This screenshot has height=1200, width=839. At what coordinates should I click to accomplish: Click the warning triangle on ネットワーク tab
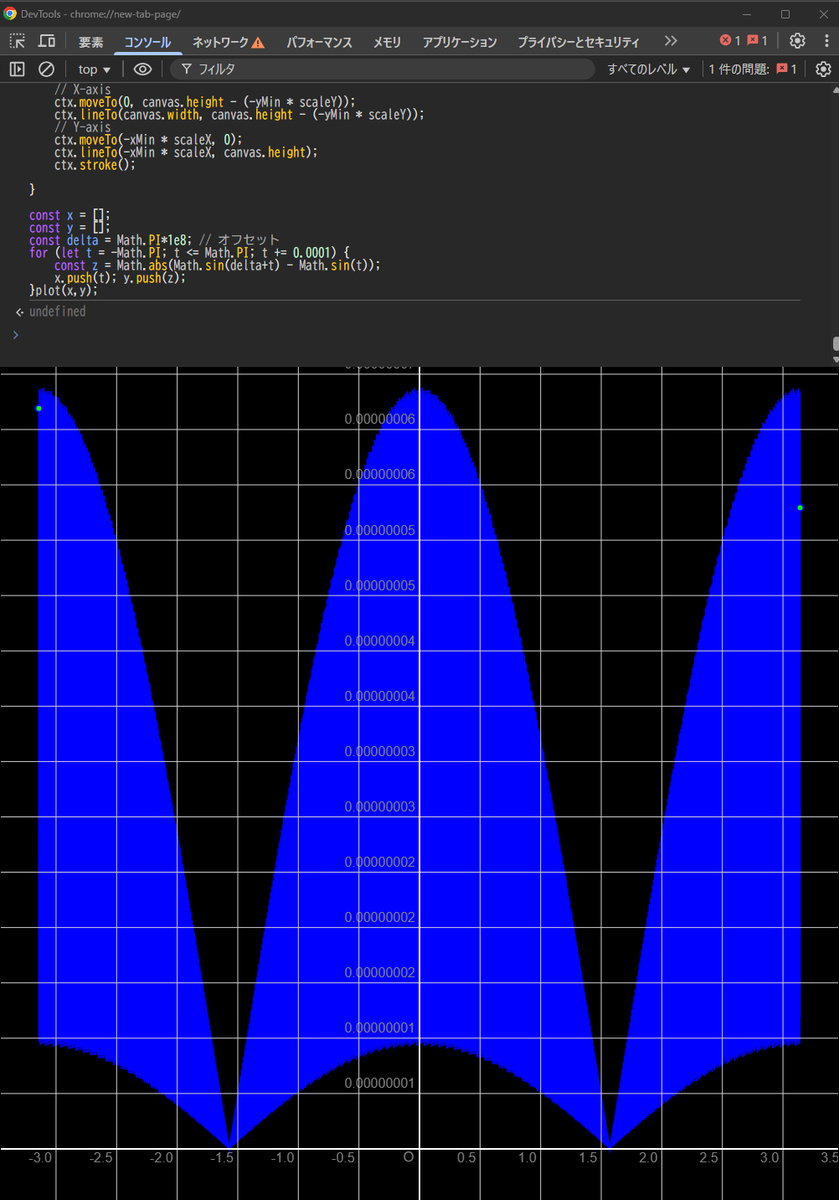(x=258, y=42)
